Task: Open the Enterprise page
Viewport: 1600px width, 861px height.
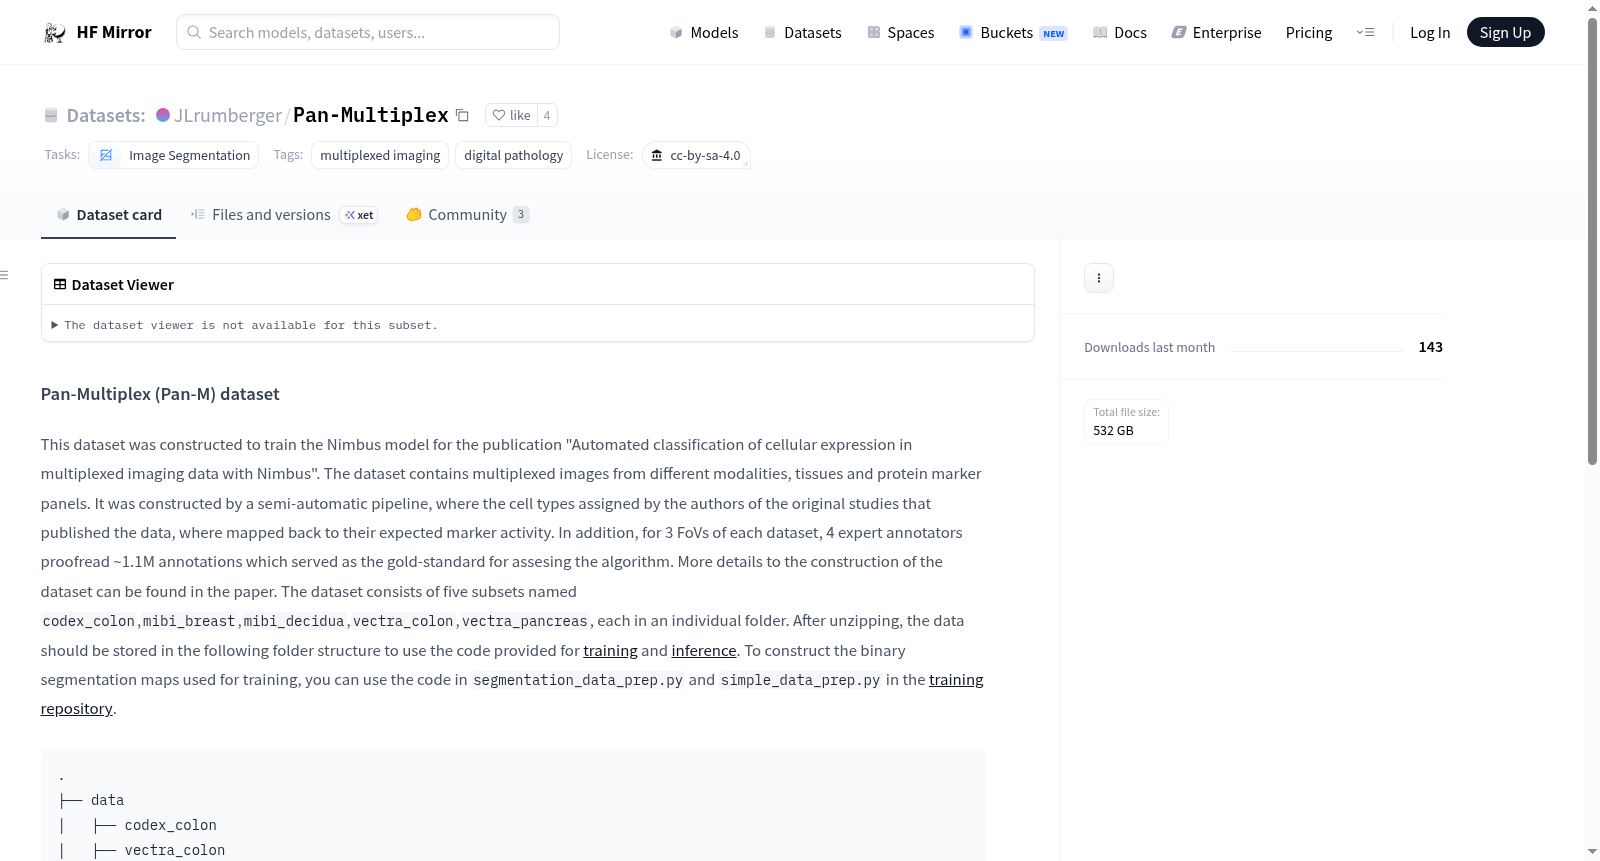Action: pos(1216,33)
